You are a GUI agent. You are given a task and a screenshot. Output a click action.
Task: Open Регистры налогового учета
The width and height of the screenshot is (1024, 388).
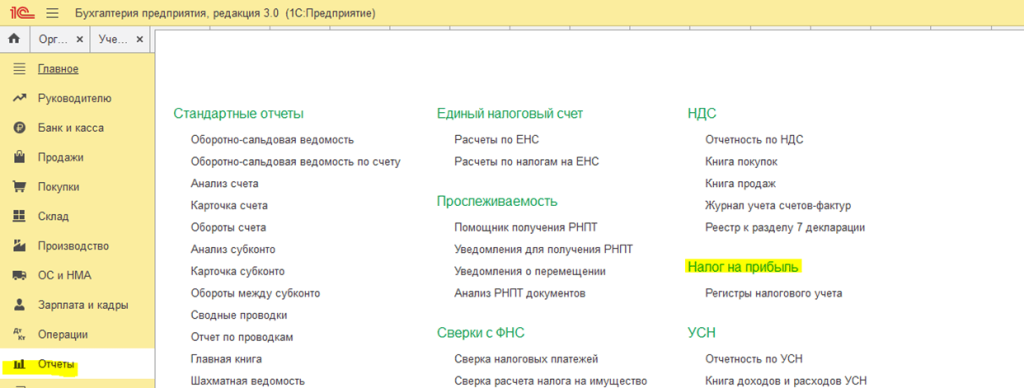774,293
